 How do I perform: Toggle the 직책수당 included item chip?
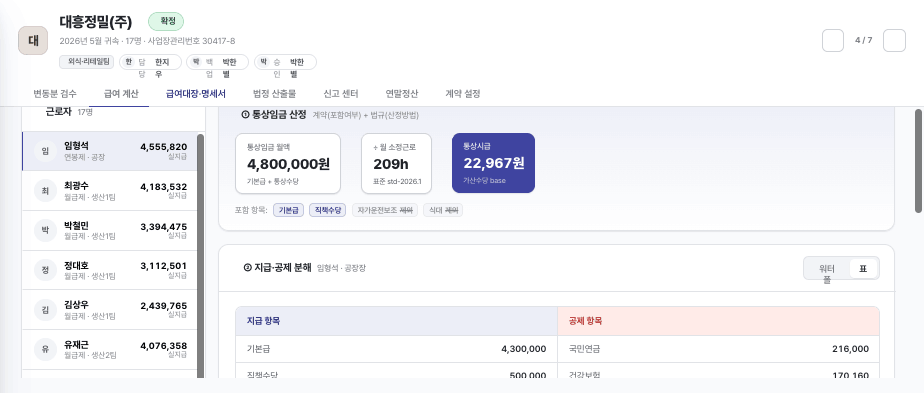[328, 210]
